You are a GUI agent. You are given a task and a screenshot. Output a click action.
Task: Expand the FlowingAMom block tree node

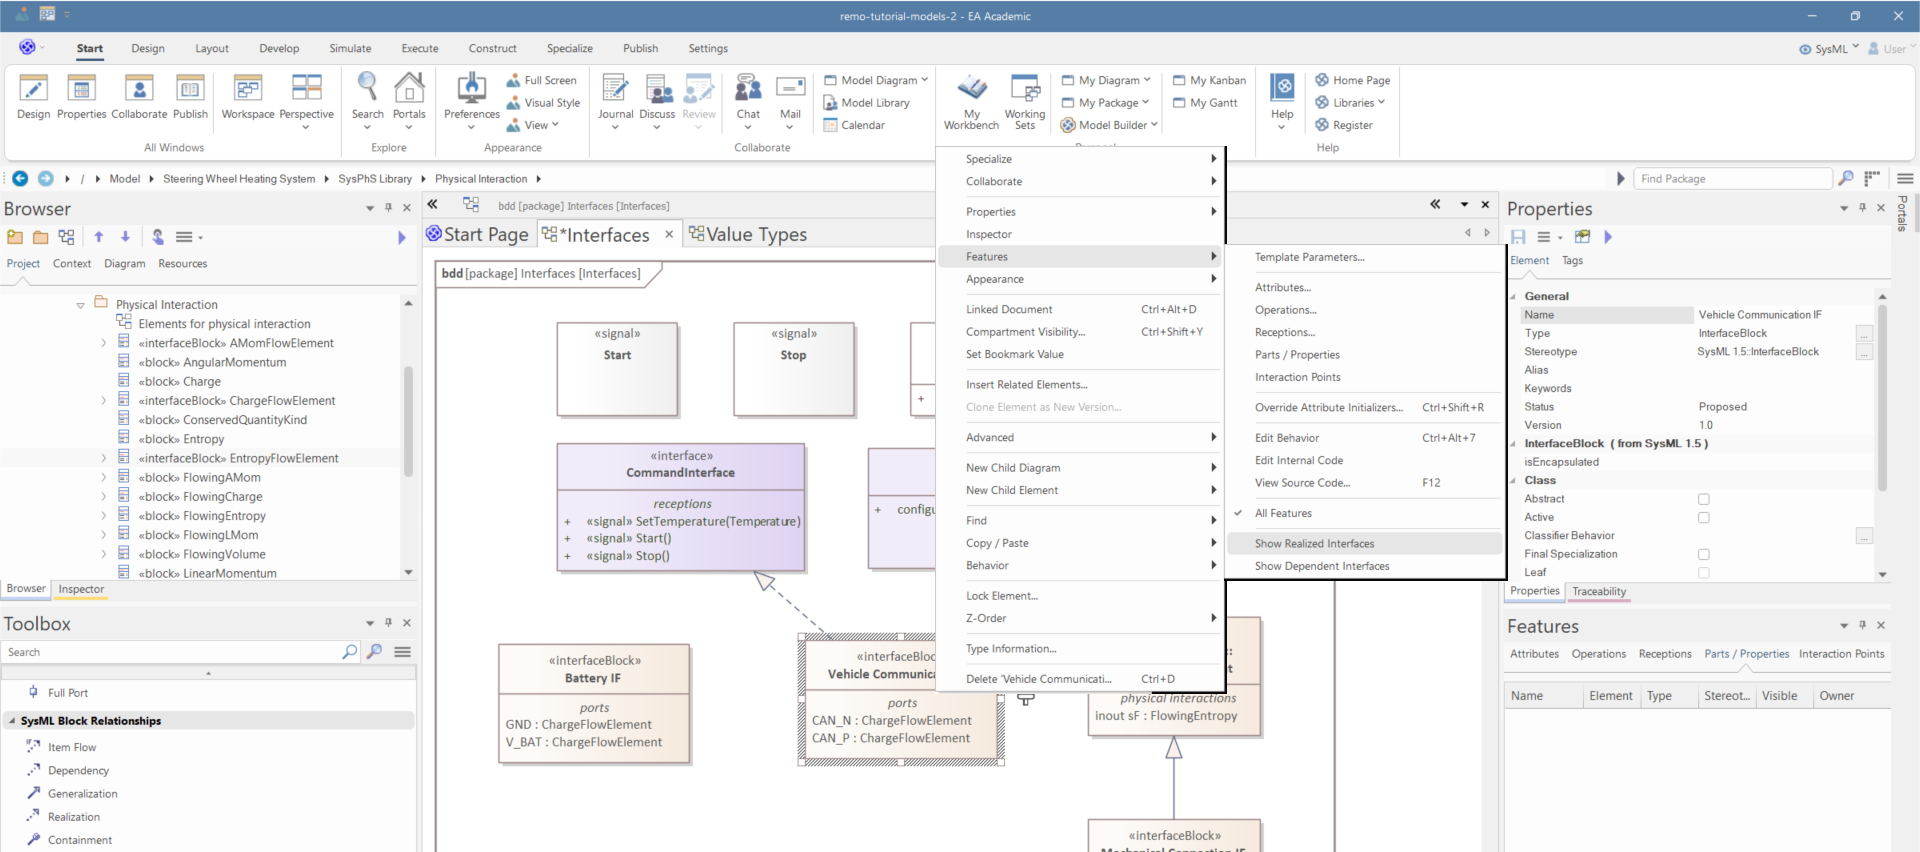pos(103,478)
